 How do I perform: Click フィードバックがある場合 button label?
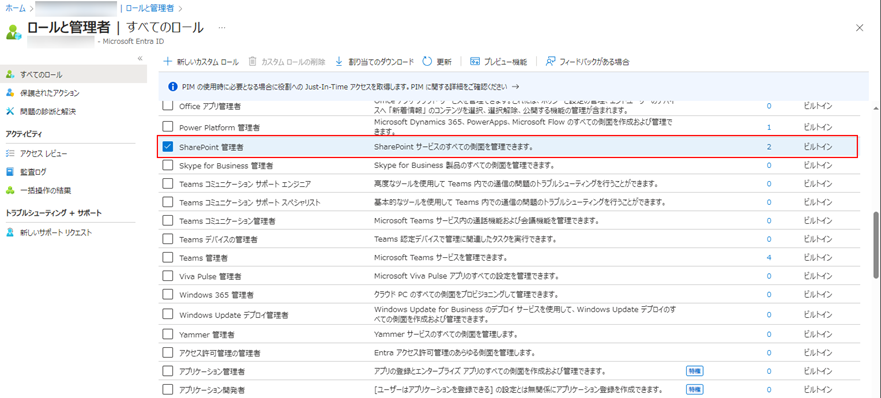[x=594, y=62]
